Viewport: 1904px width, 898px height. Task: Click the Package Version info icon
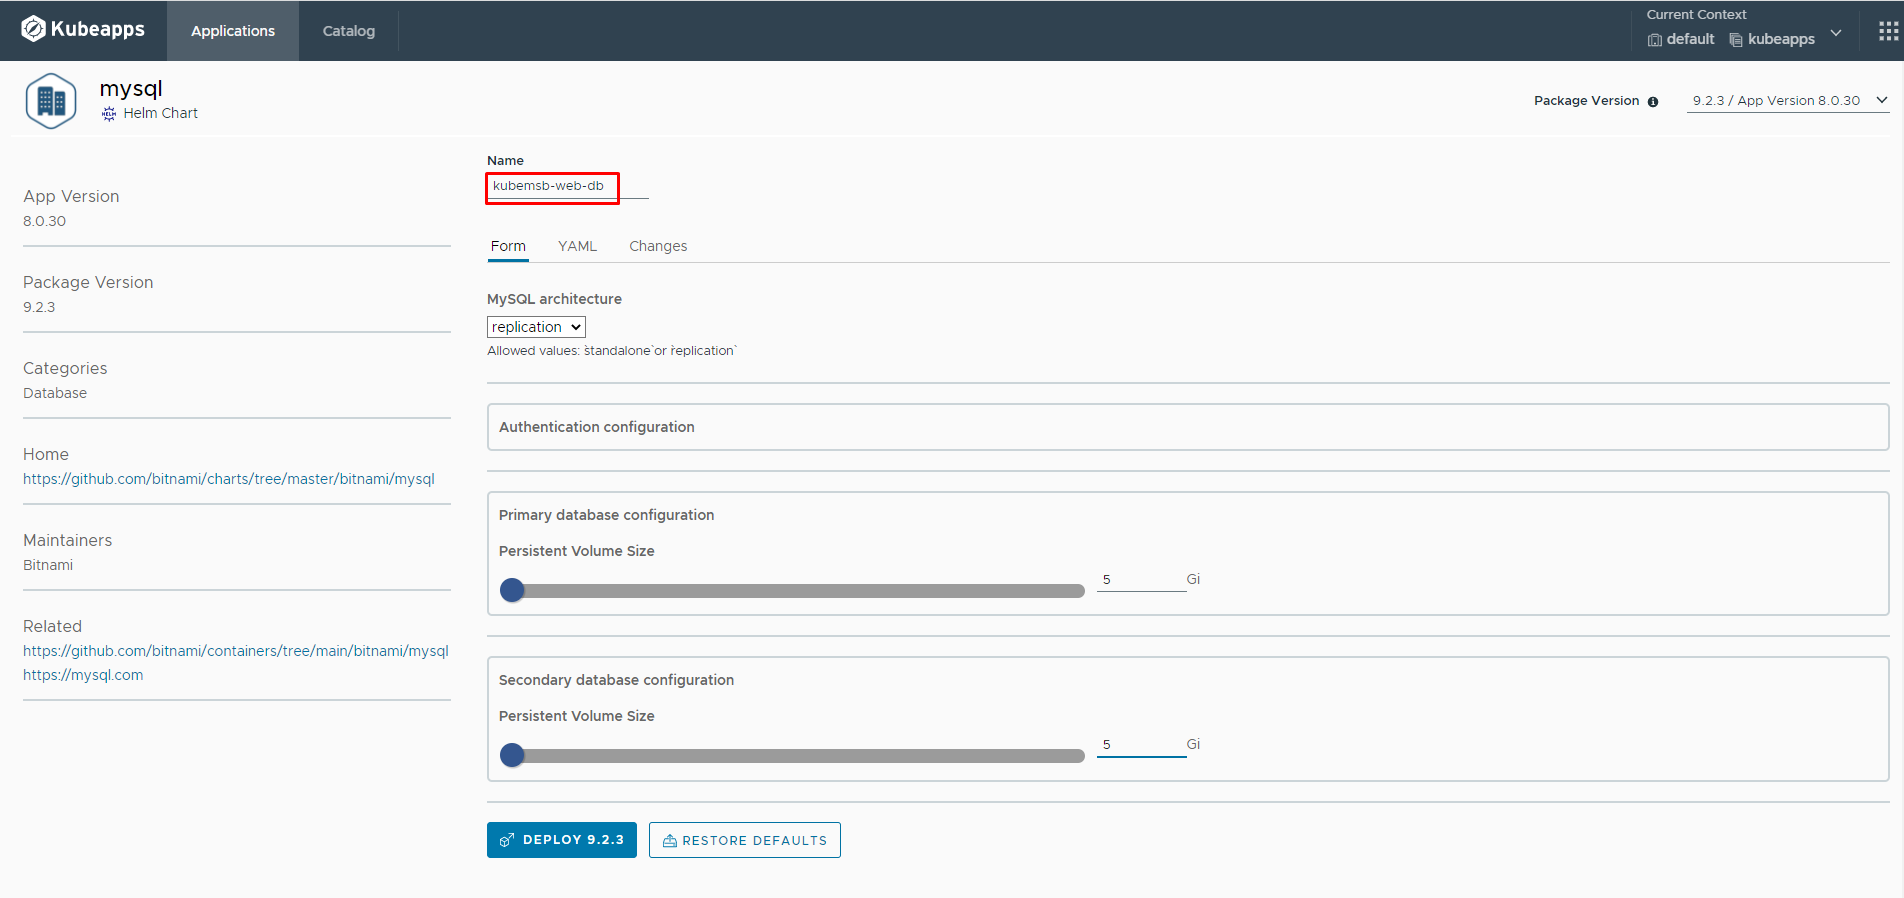[x=1653, y=102]
